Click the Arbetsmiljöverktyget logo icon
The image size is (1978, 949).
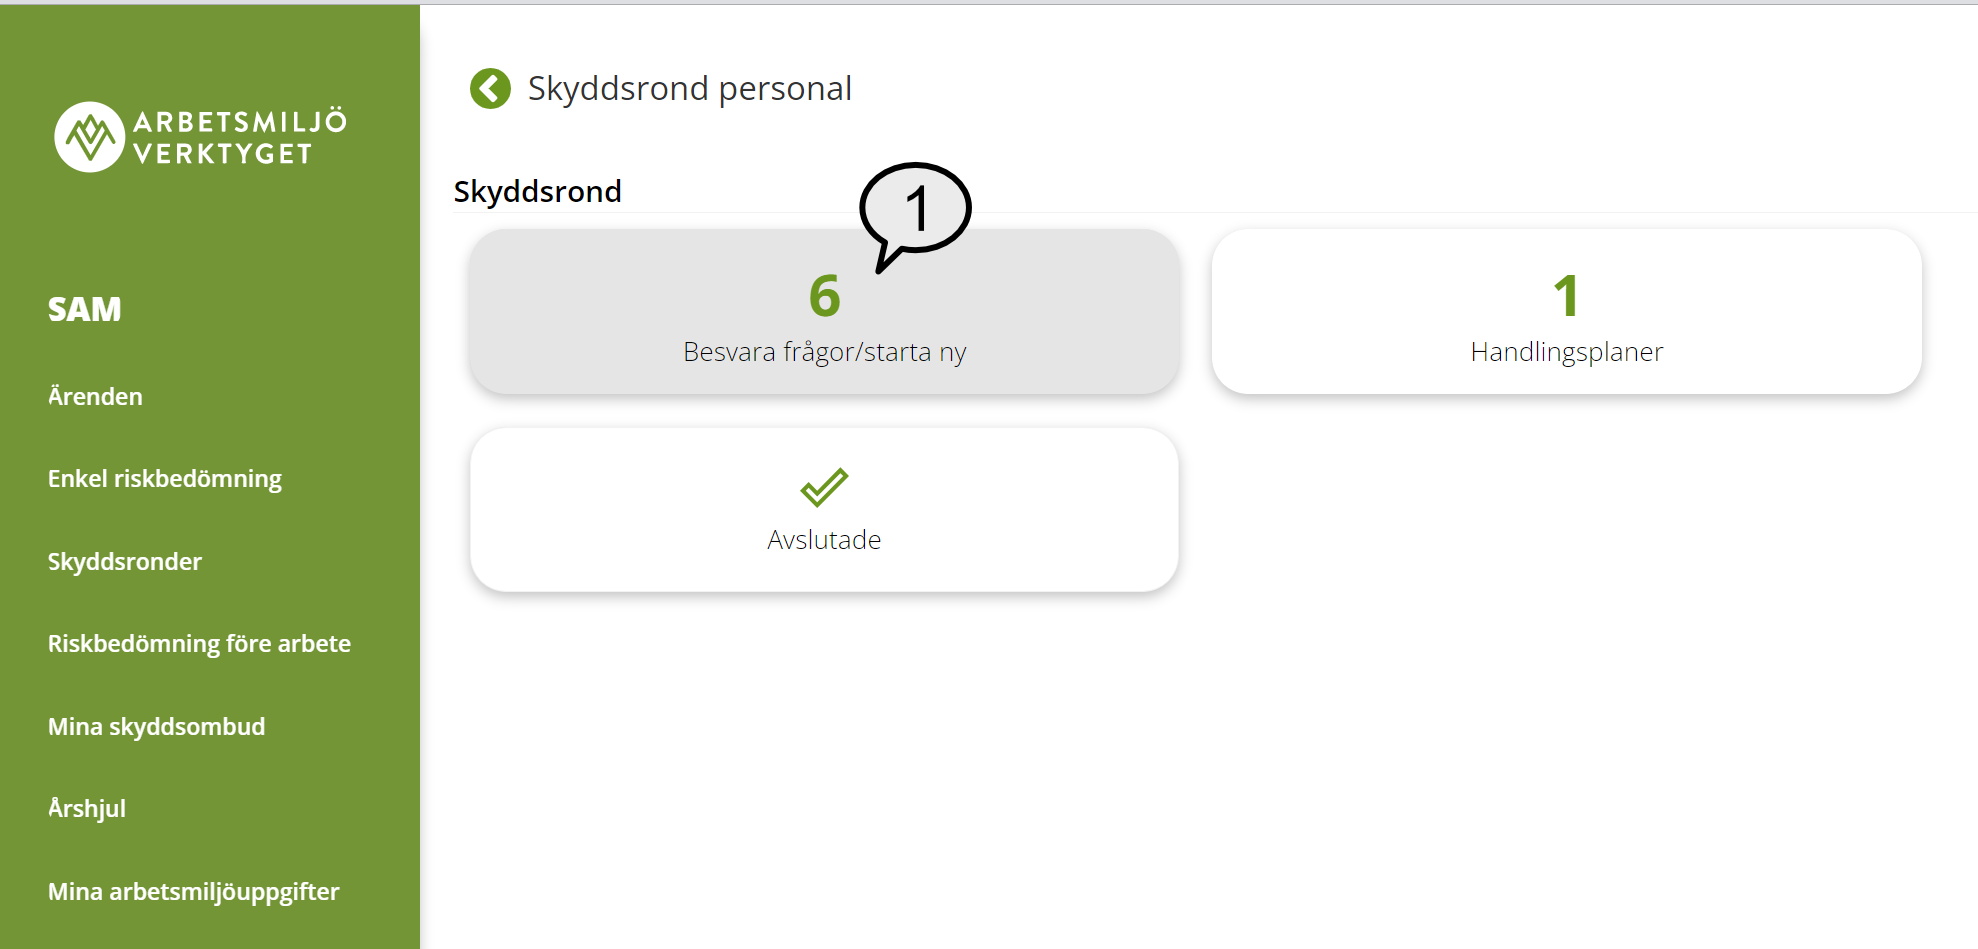88,137
